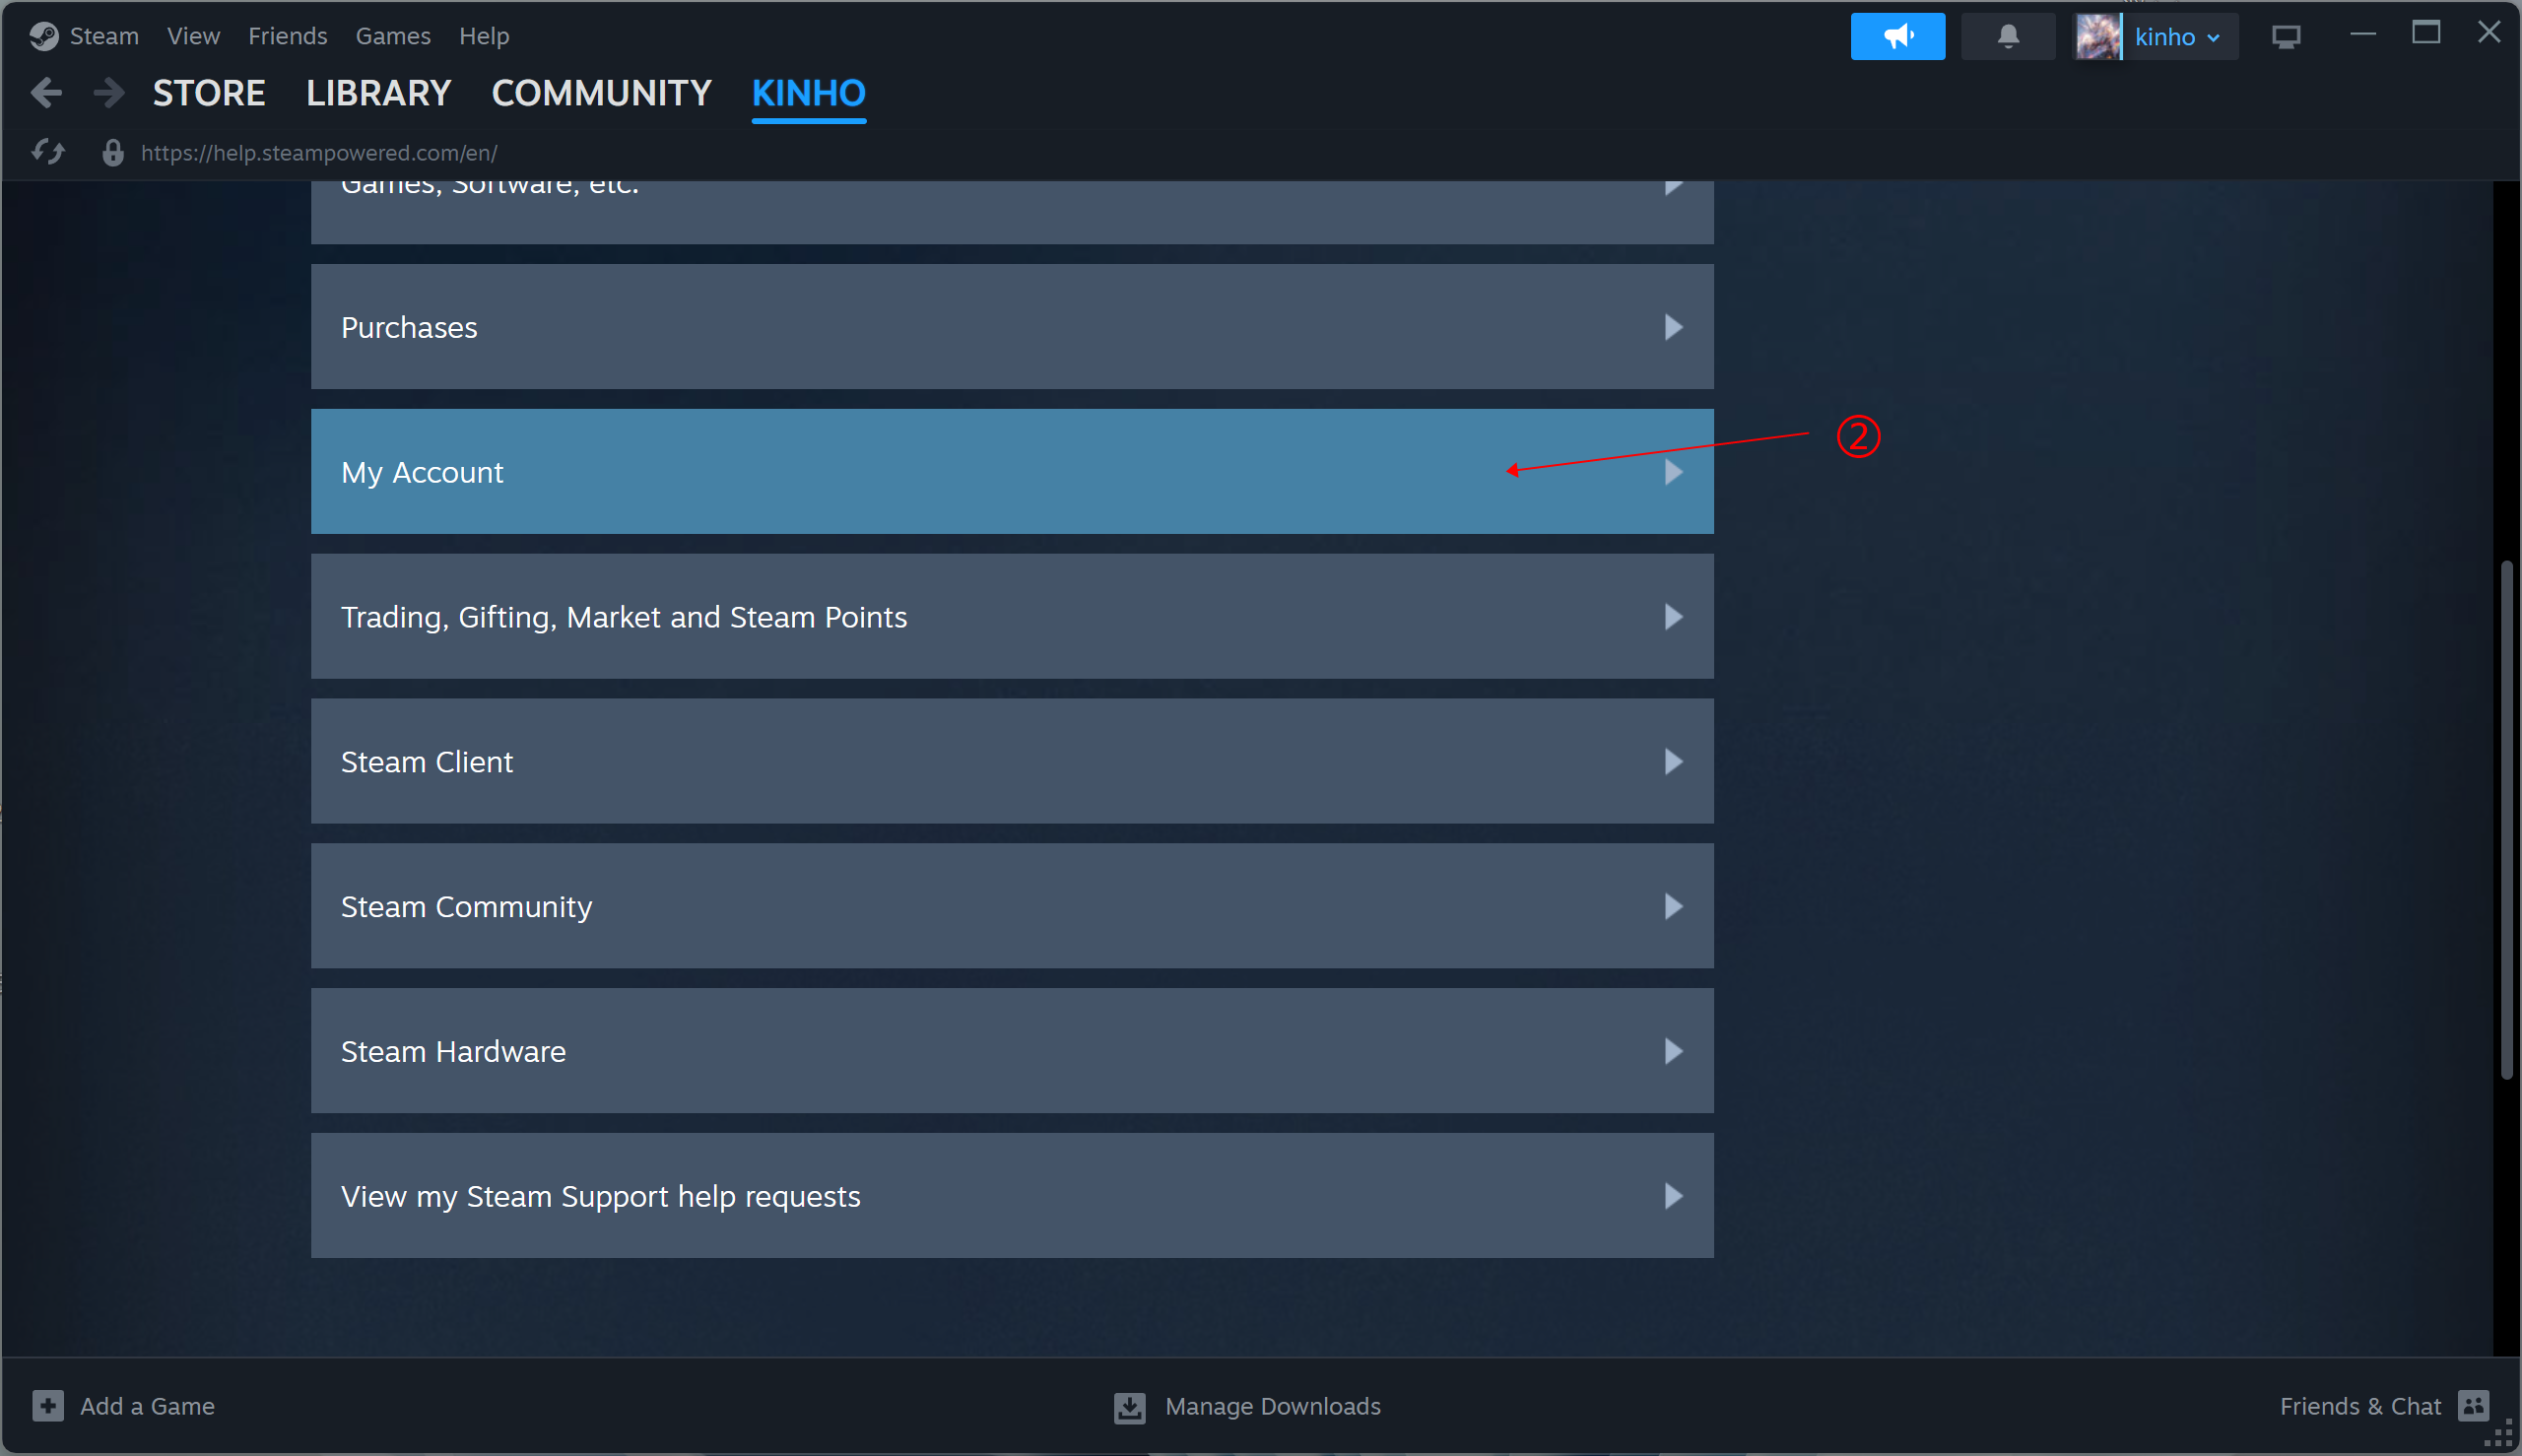This screenshot has height=1456, width=2522.
Task: Open the notifications bell
Action: tap(2007, 37)
